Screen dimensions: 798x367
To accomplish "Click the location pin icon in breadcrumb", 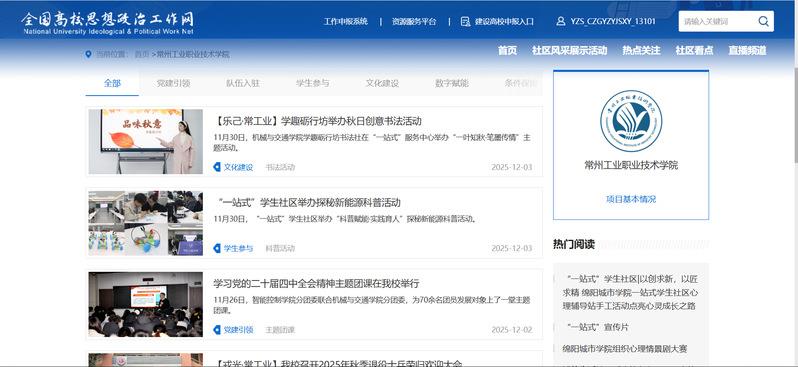I will (89, 54).
